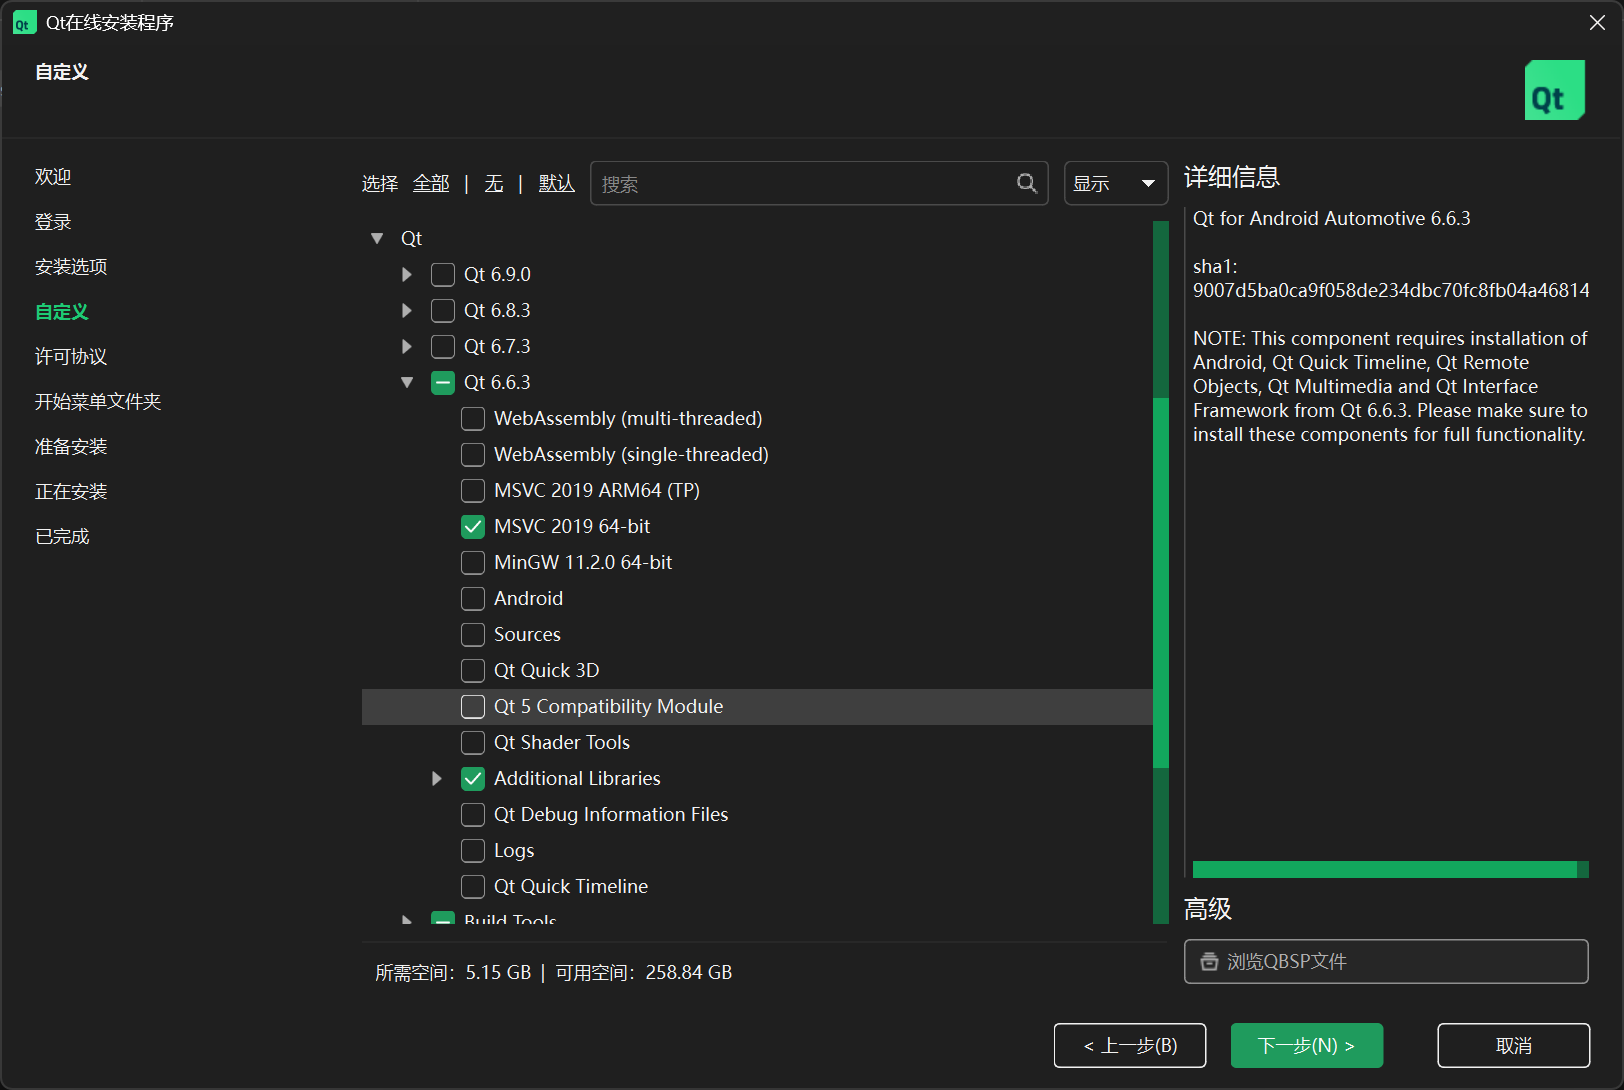The width and height of the screenshot is (1624, 1090).
Task: Check Qt 5 Compatibility Module checkbox
Action: pos(473,707)
